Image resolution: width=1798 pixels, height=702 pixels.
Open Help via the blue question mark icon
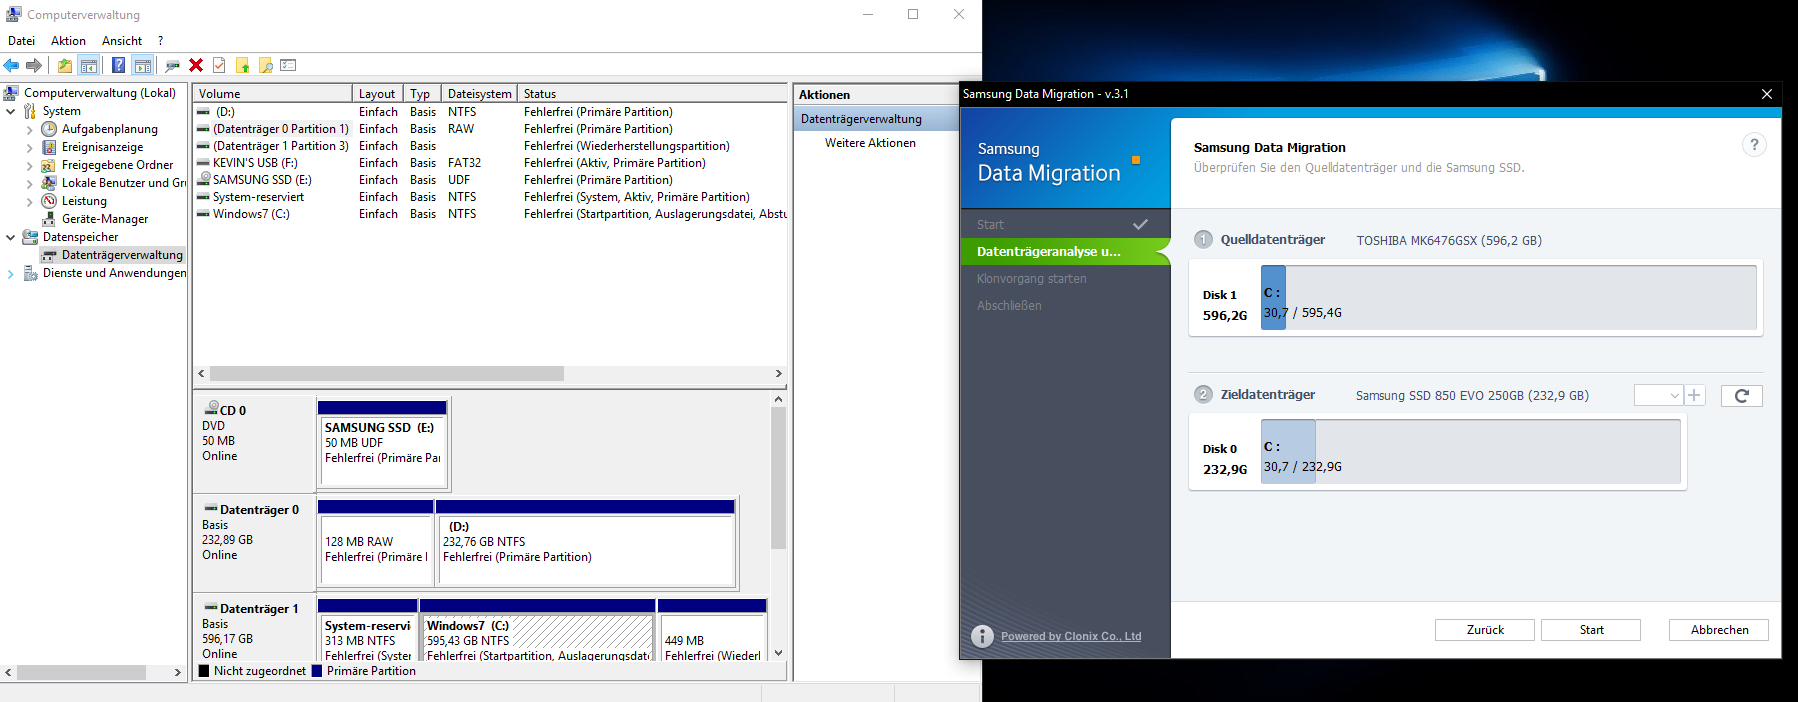pyautogui.click(x=118, y=65)
